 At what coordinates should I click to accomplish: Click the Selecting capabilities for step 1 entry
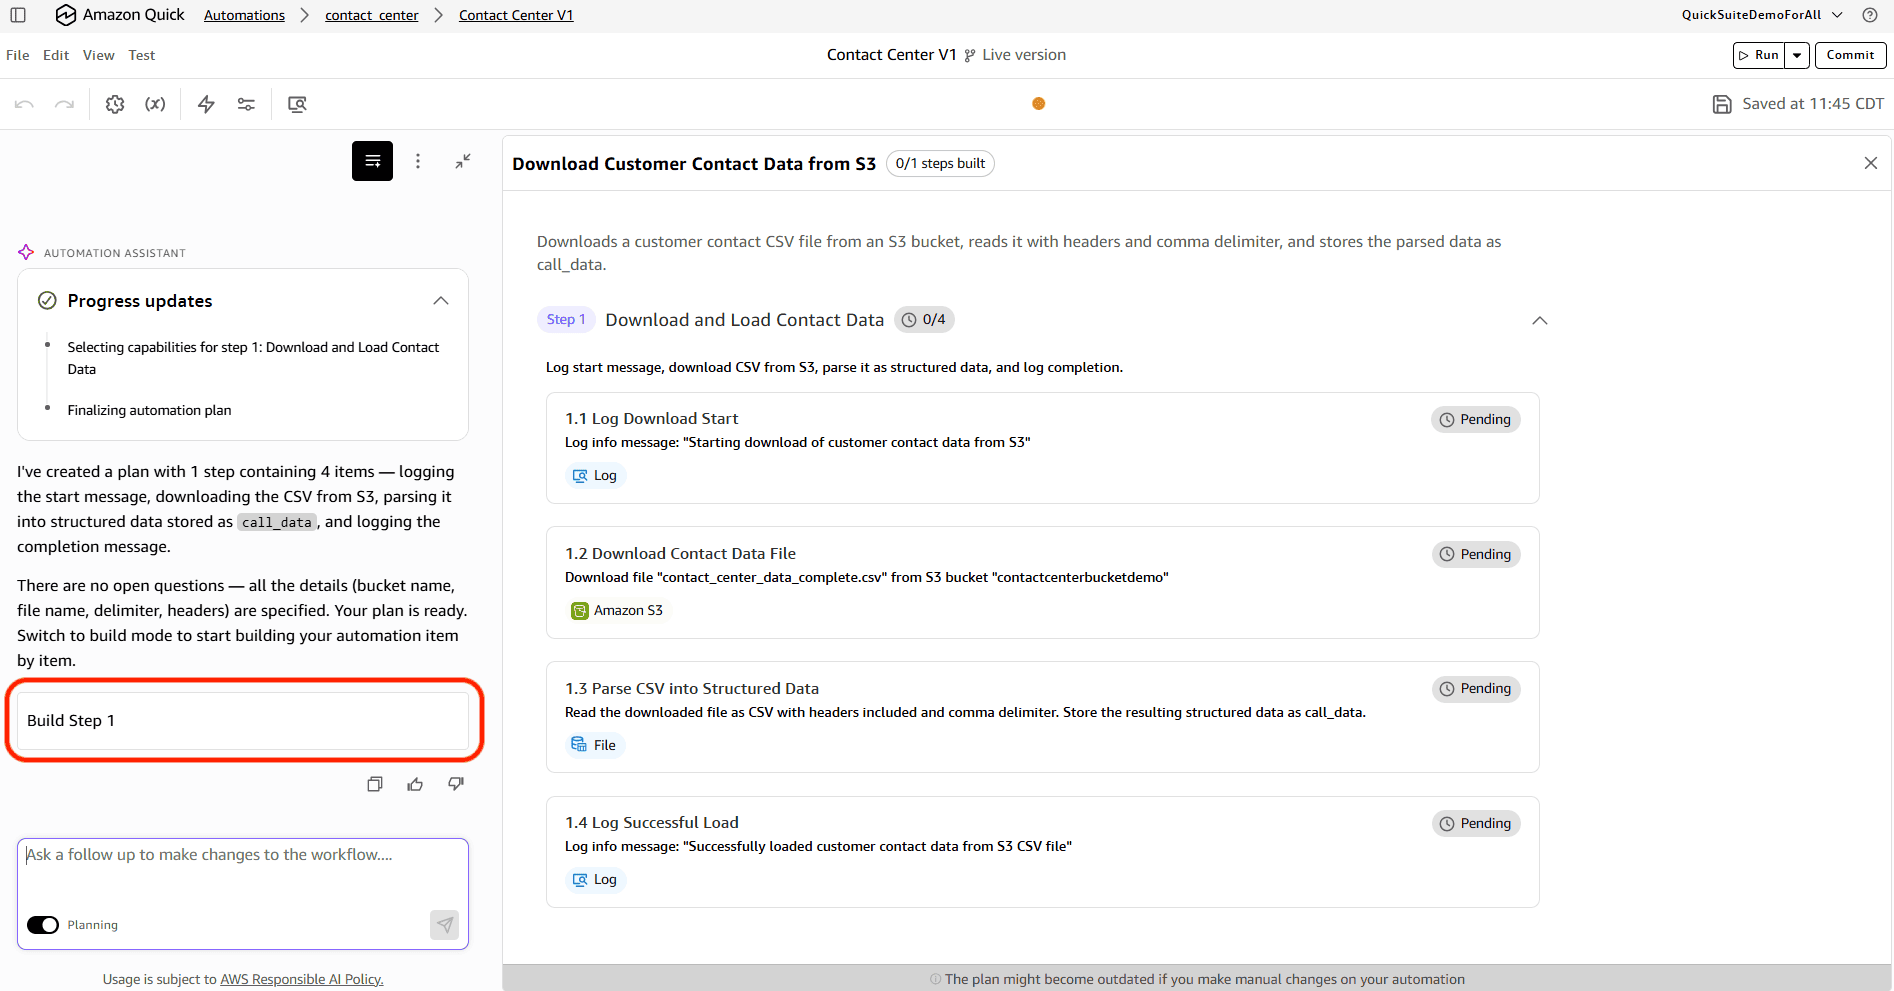[253, 358]
